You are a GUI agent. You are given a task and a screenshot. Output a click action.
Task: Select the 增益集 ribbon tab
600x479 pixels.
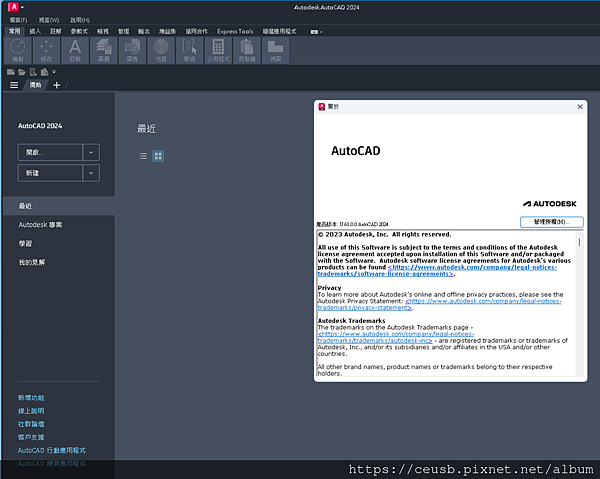(168, 31)
